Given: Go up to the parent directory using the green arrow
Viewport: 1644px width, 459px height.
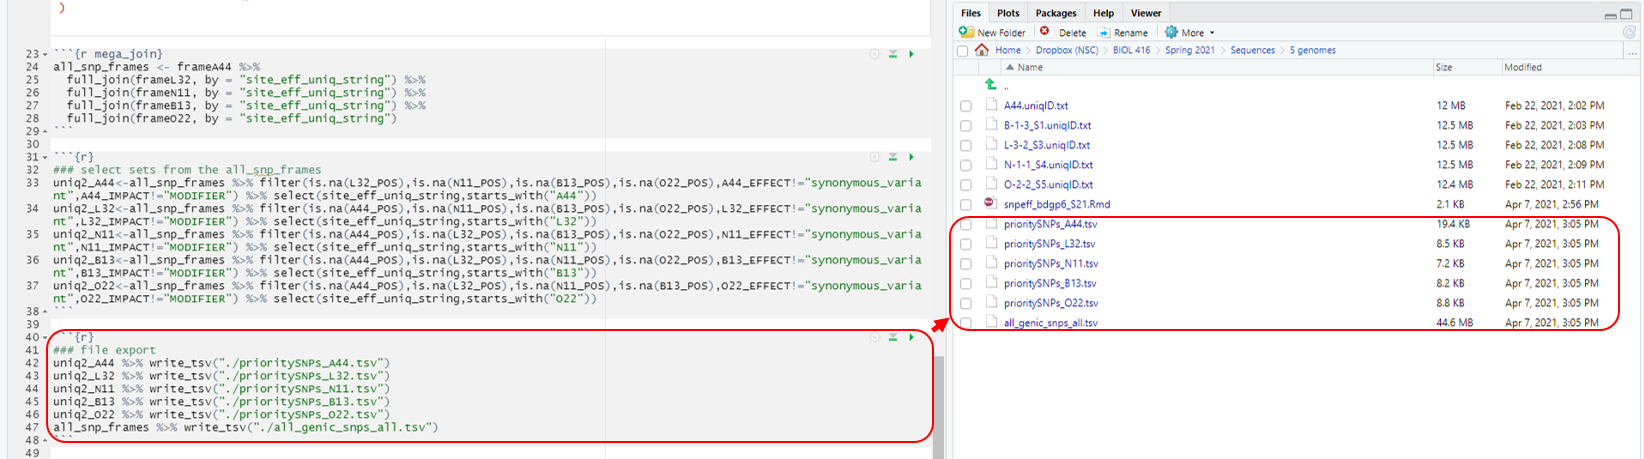Looking at the screenshot, I should tap(990, 85).
